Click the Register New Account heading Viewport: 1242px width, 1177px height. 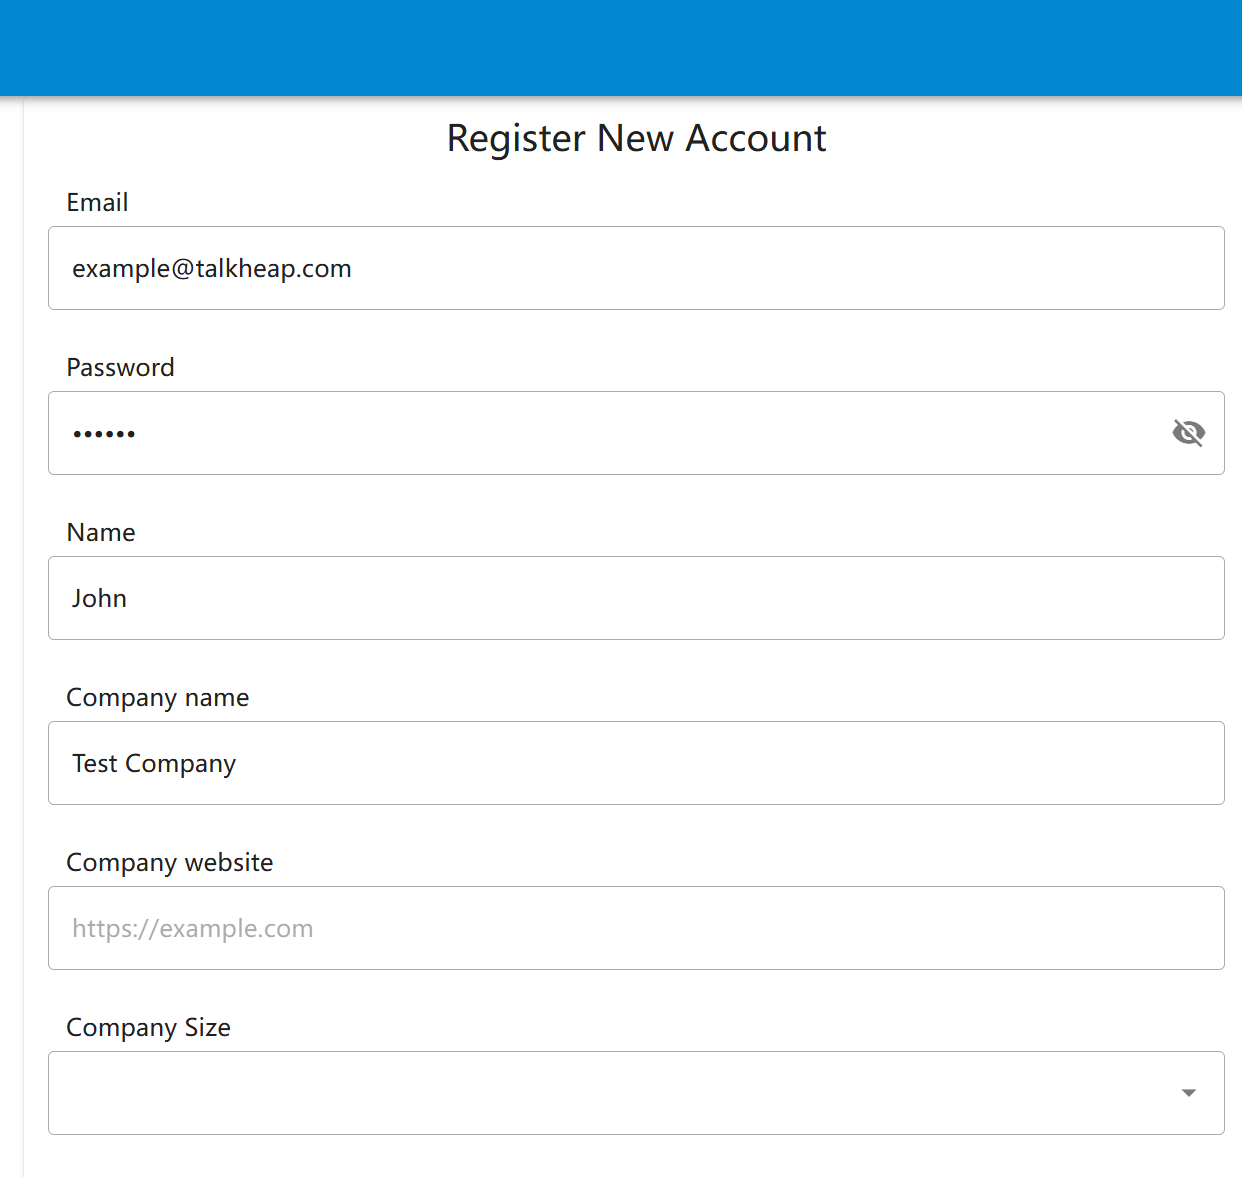636,138
